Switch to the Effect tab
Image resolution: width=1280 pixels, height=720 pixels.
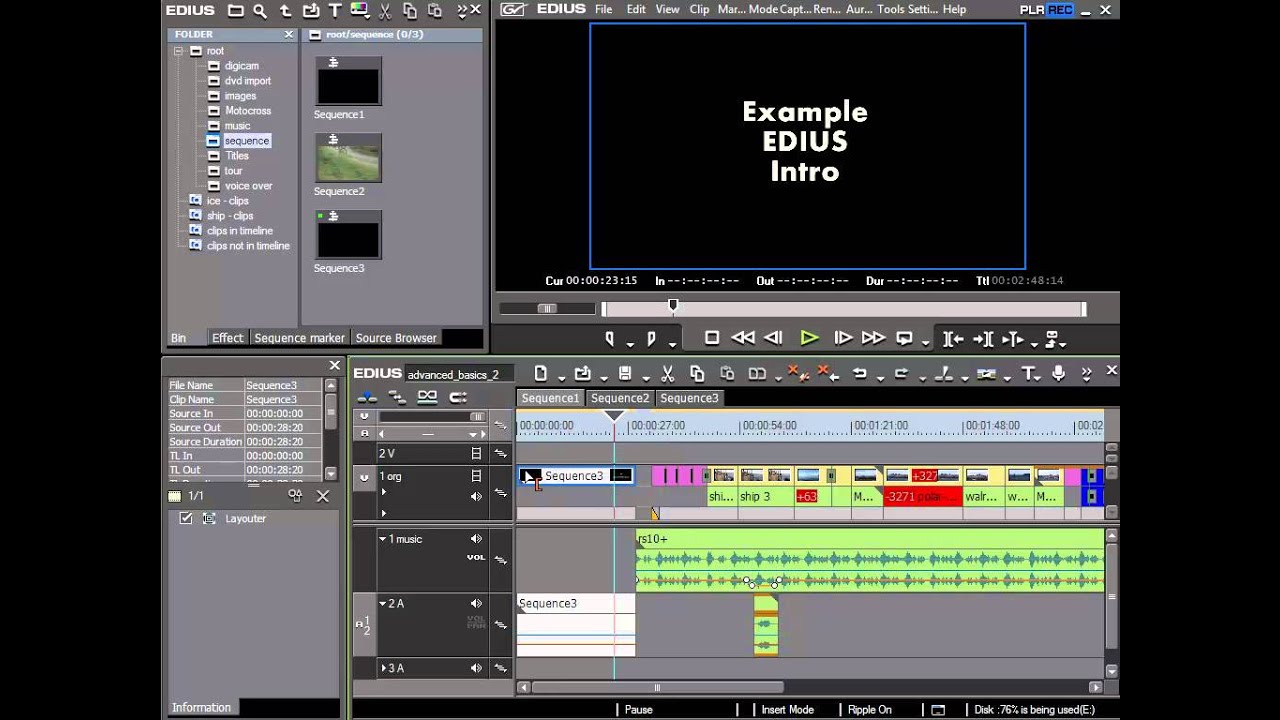coord(227,338)
